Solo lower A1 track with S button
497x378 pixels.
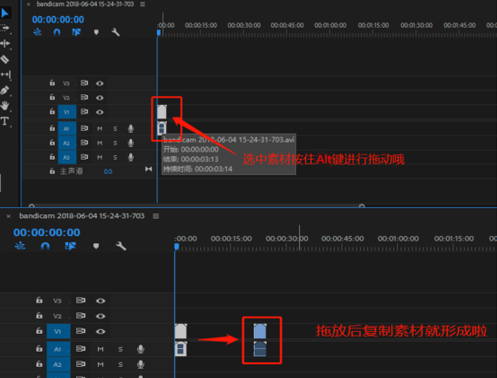[x=120, y=349]
